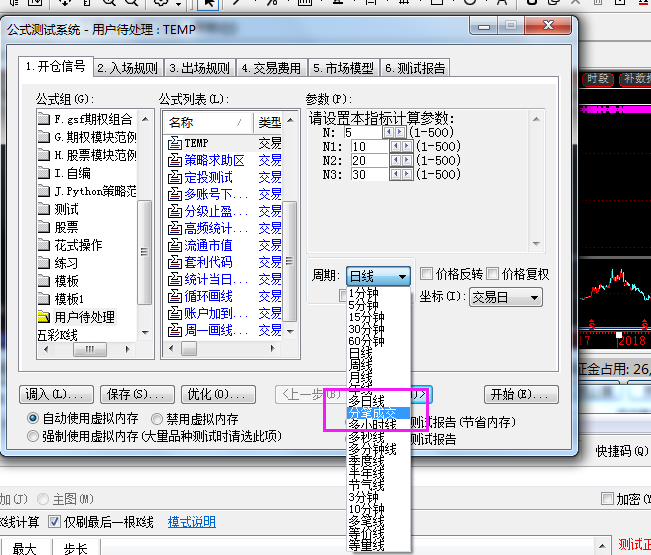Click the 循环画线 formula icon
Image resolution: width=651 pixels, height=555 pixels.
pos(174,297)
